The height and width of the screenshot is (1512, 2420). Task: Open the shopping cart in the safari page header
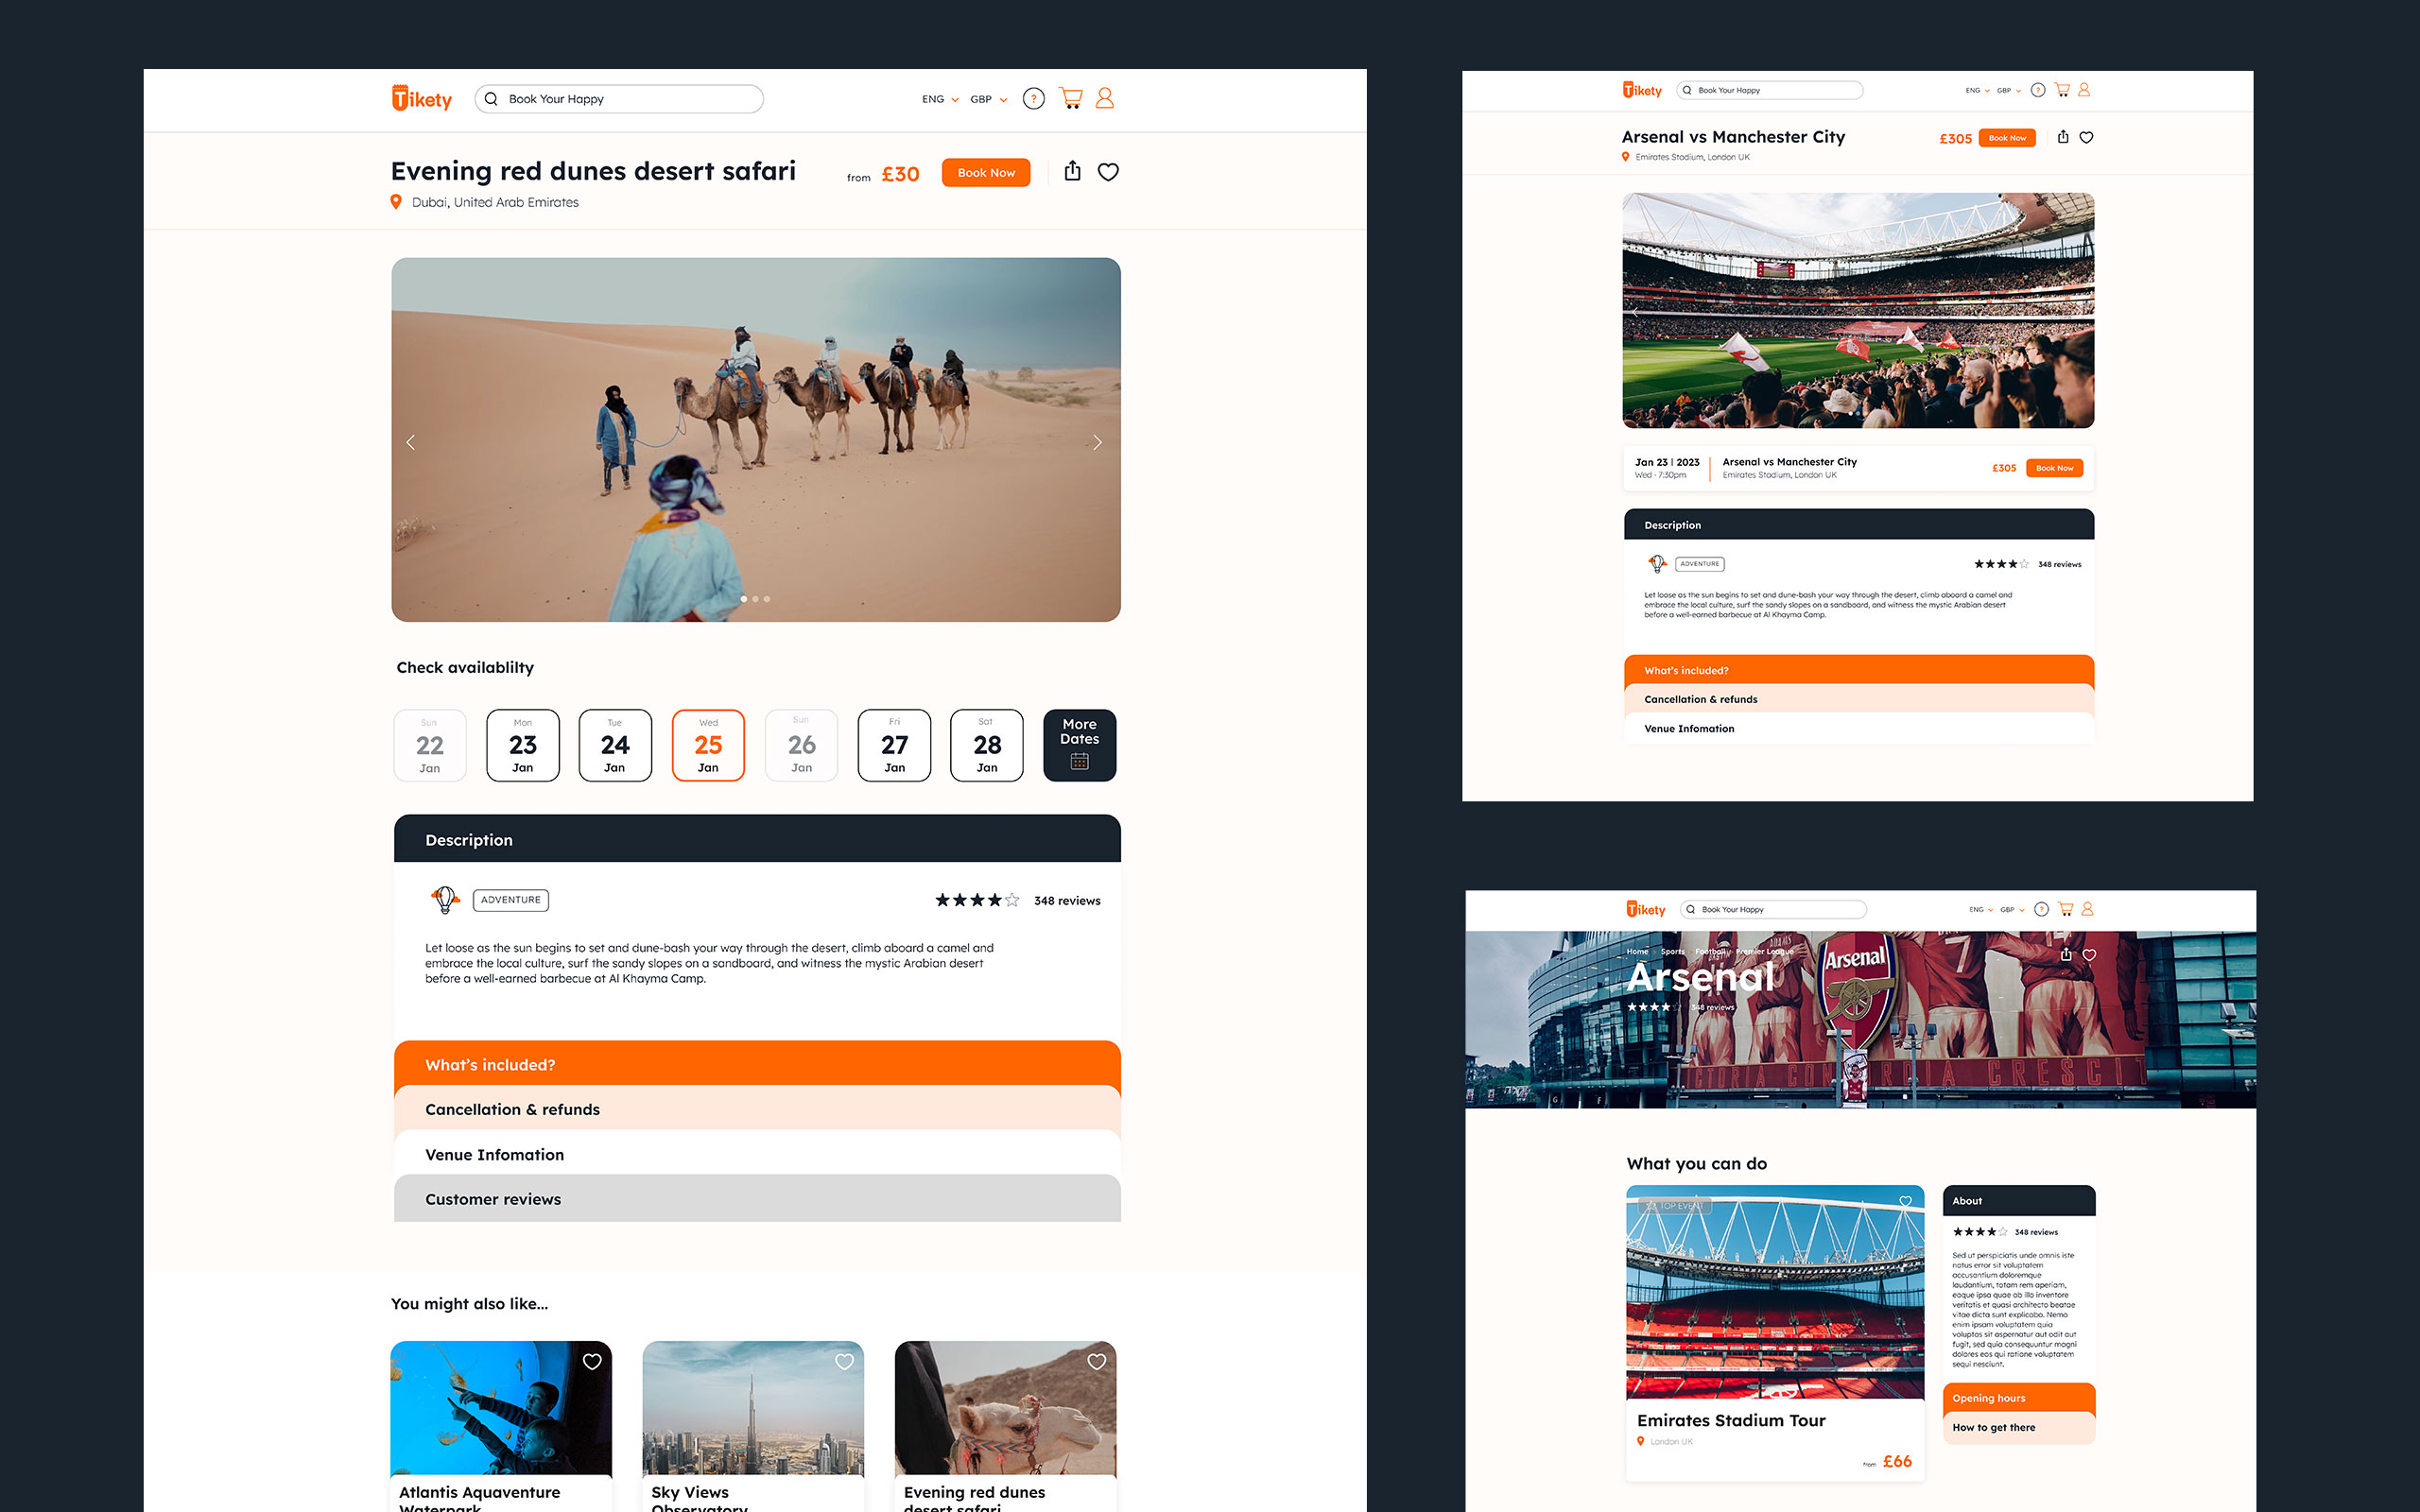pos(1071,98)
